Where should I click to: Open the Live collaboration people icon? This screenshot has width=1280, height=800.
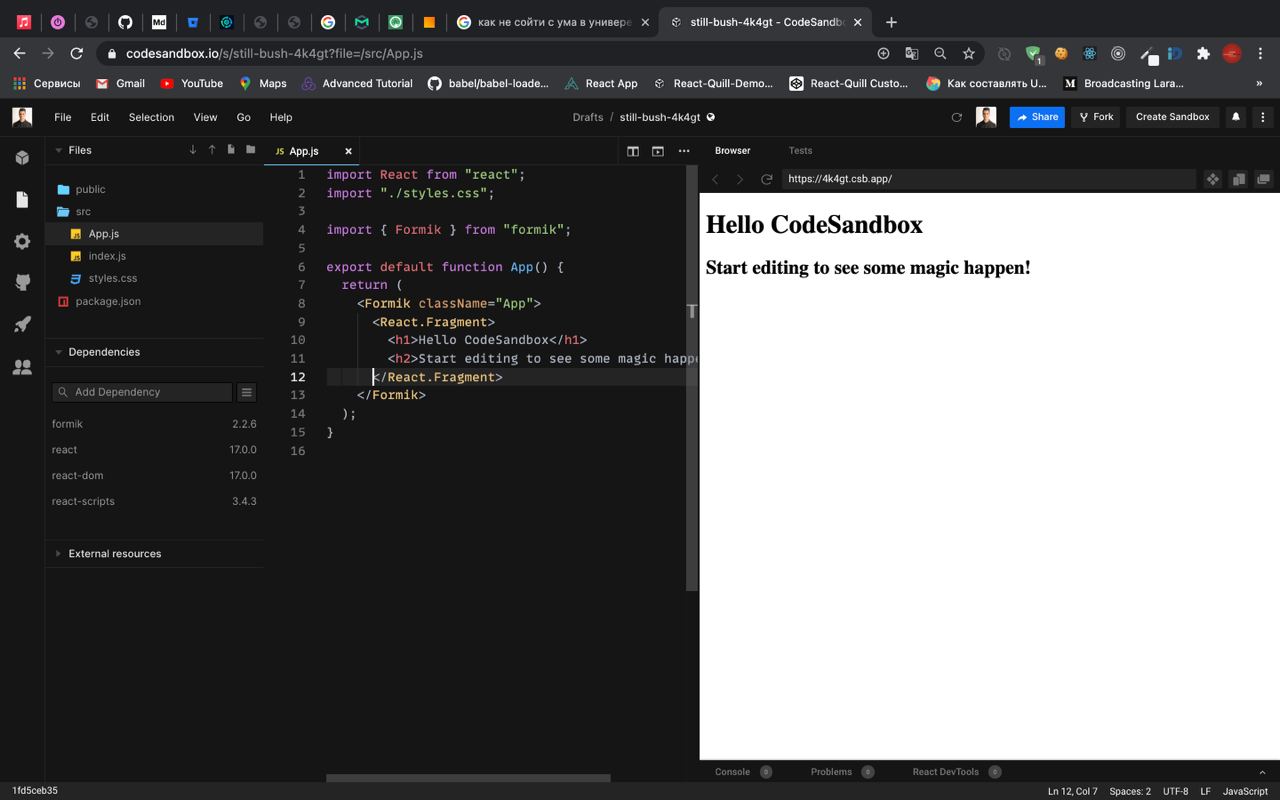[x=22, y=367]
